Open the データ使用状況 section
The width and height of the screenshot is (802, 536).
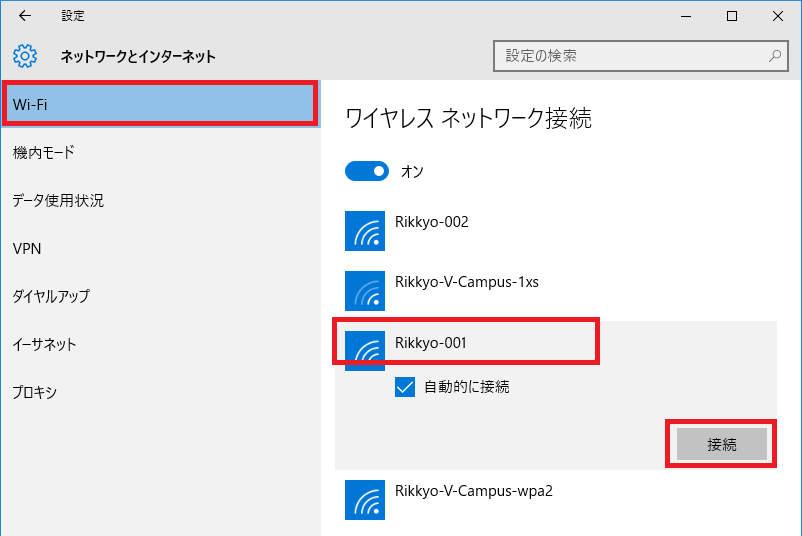tap(160, 200)
